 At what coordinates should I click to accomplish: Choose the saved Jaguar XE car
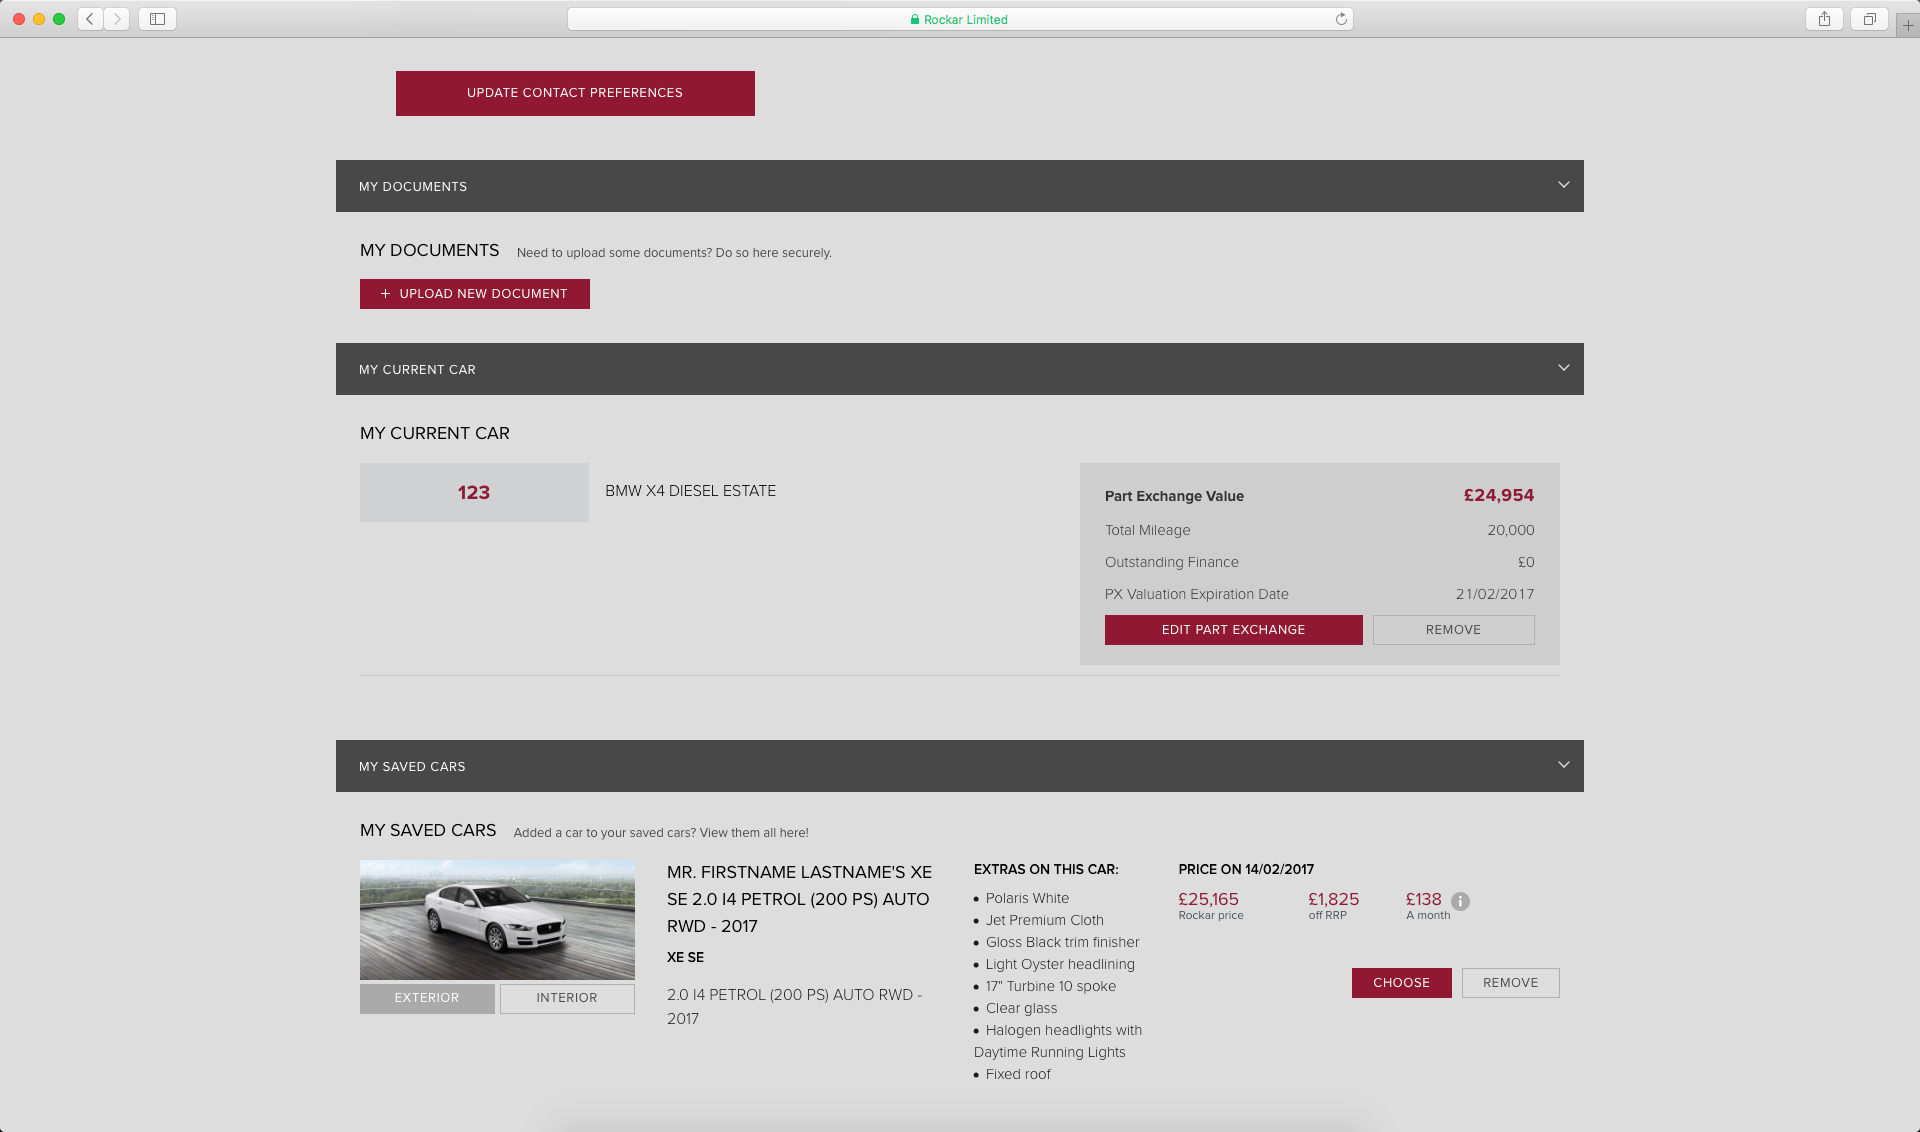coord(1401,983)
